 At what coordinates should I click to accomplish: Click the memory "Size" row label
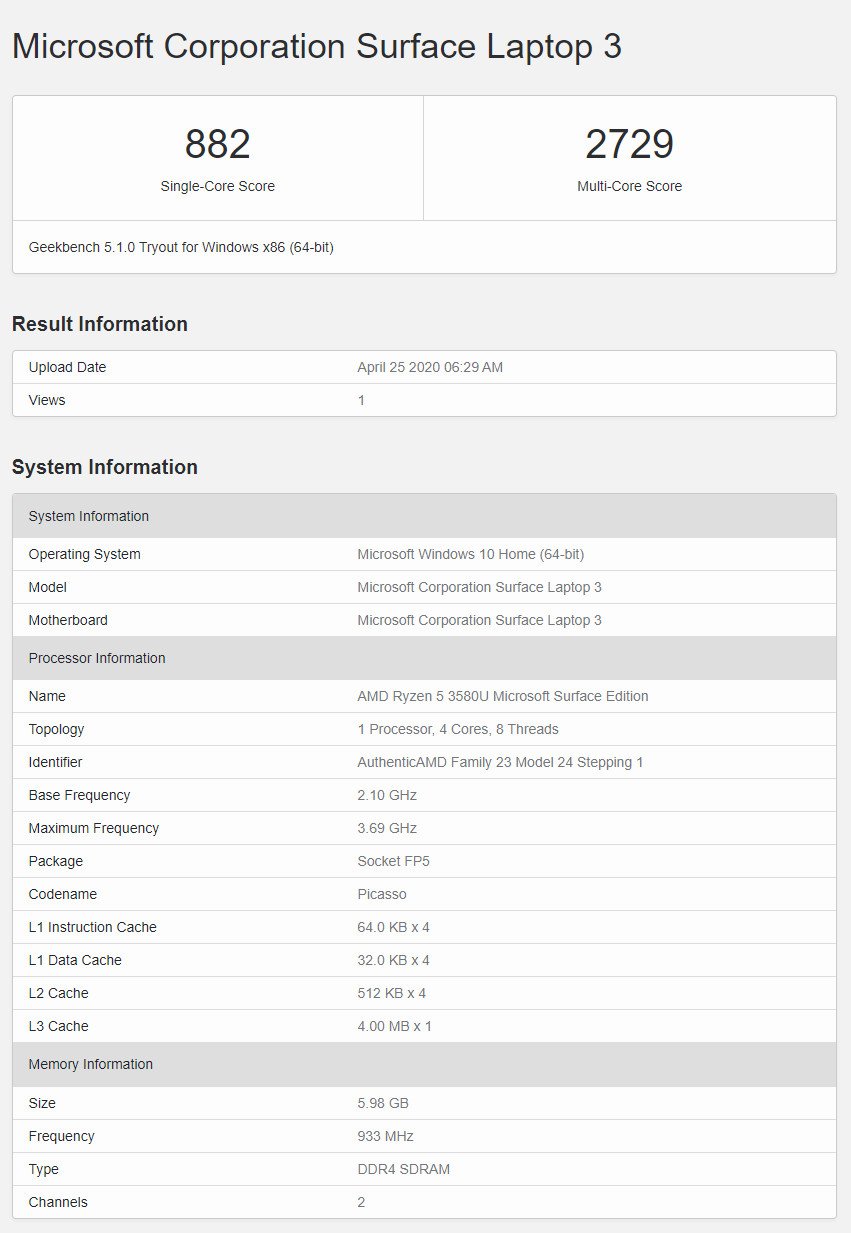42,1103
